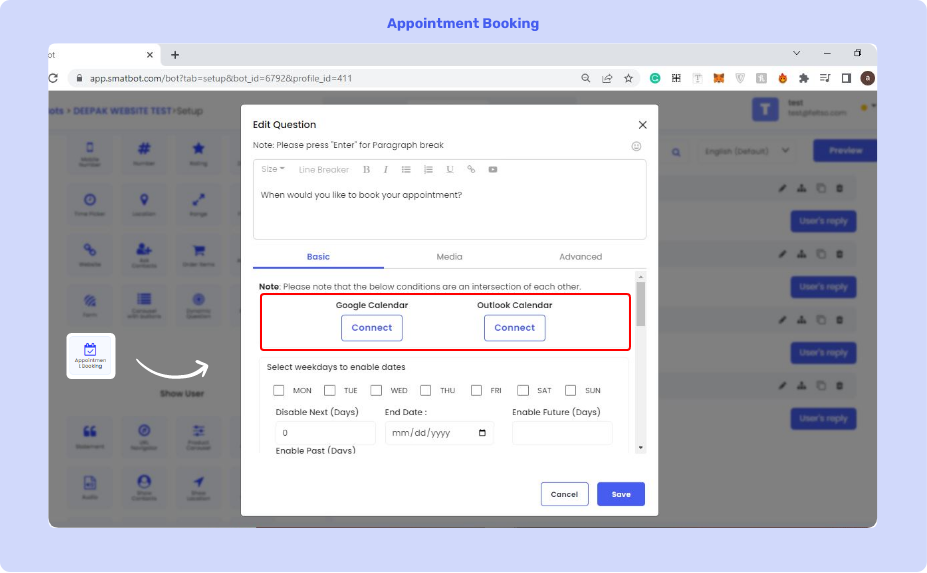Pick the Carousel with buttons block
927x573 pixels.
tap(144, 305)
